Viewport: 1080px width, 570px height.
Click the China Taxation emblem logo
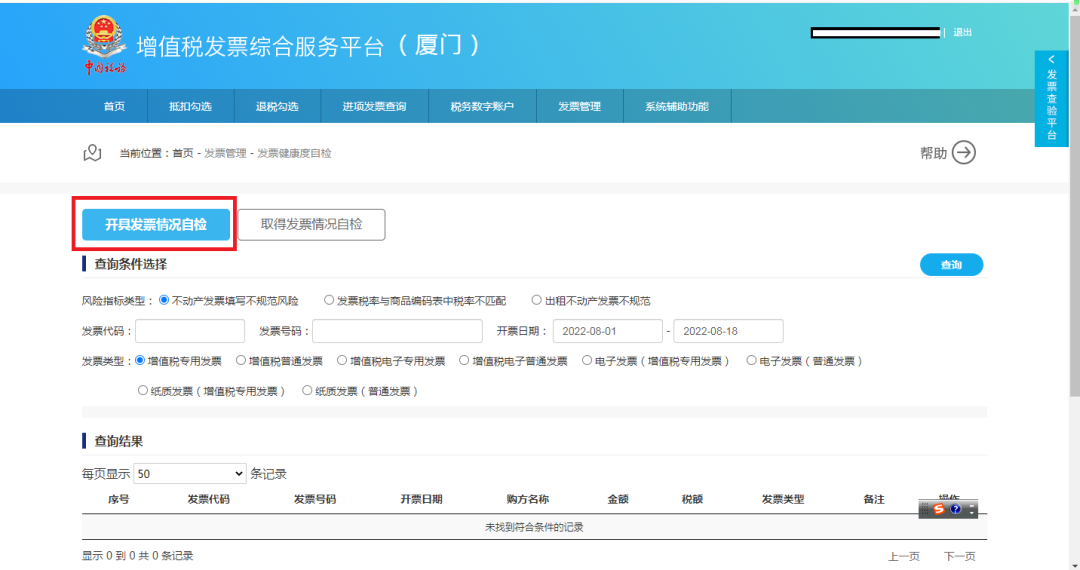tap(105, 45)
